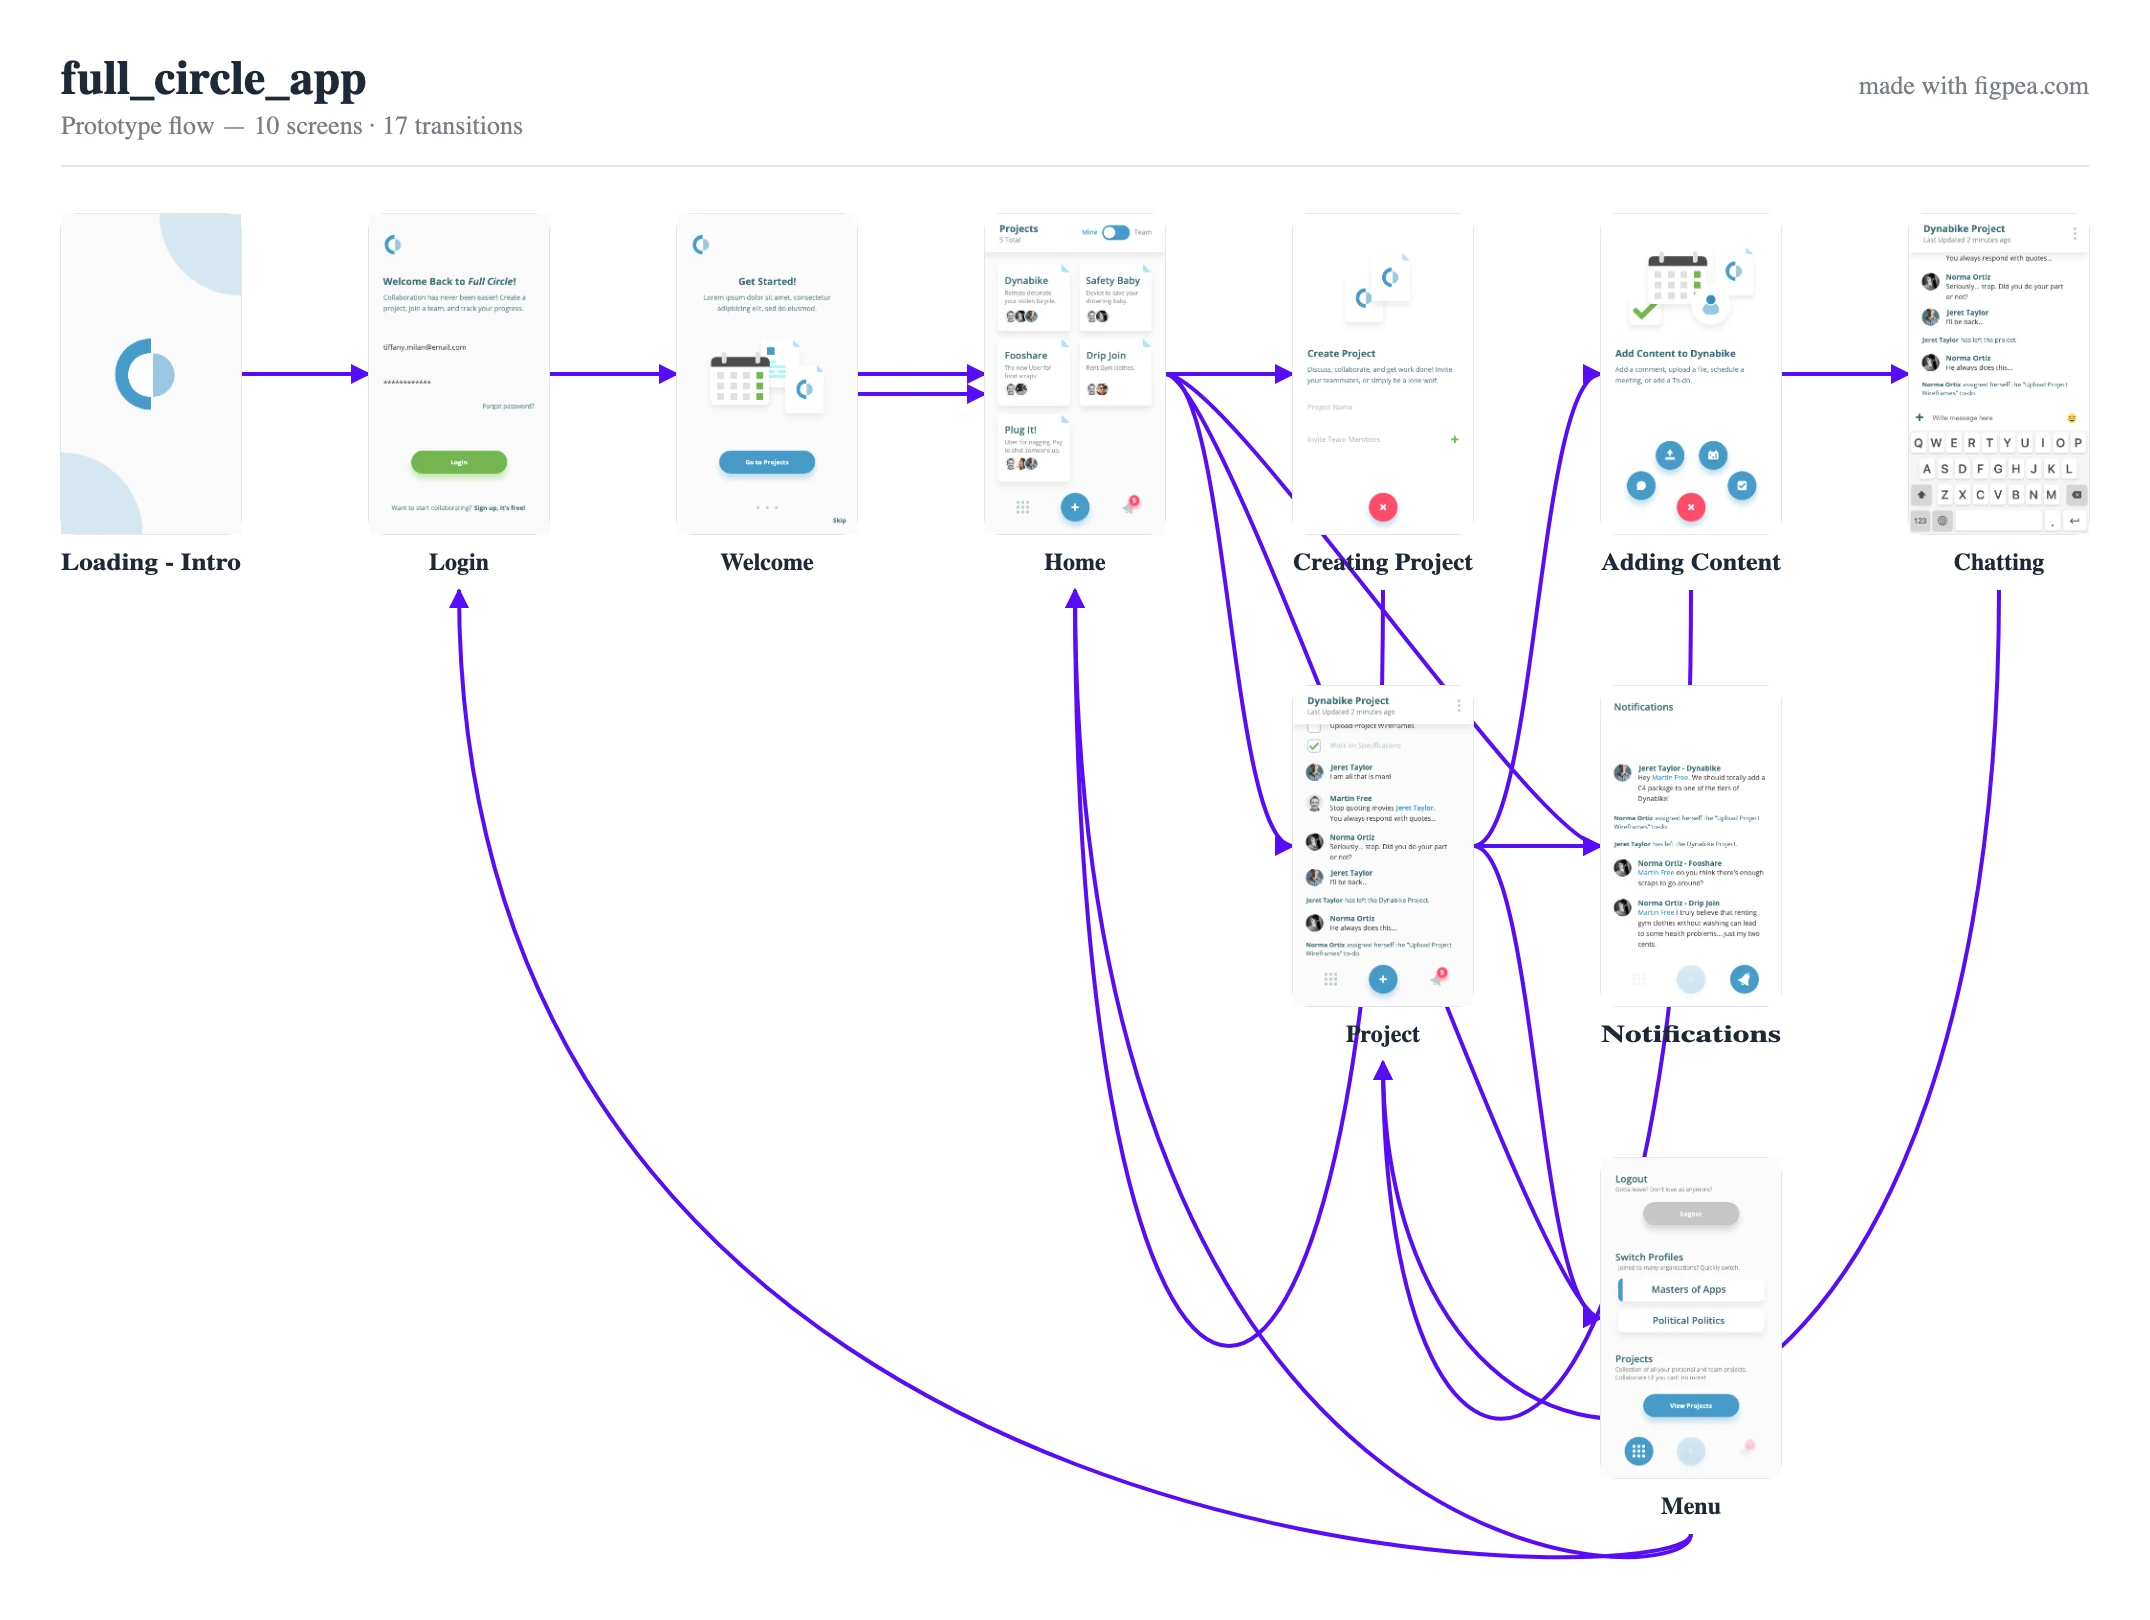Click Forgot password link on Login screen
Image resolution: width=2150 pixels, height=1620 pixels.
point(508,406)
